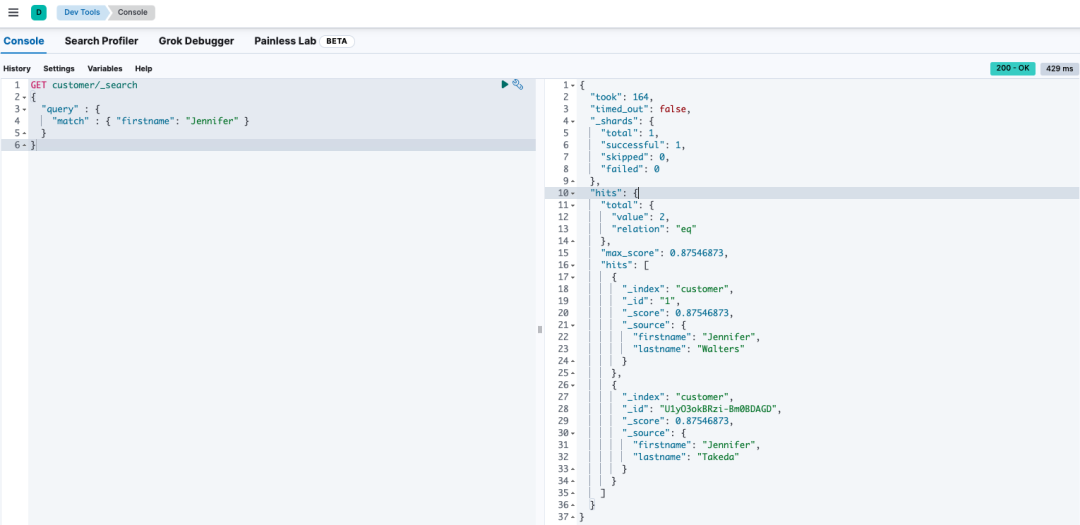Grab the panel resize divider handle
Viewport: 1080px width, 525px height.
pos(540,329)
